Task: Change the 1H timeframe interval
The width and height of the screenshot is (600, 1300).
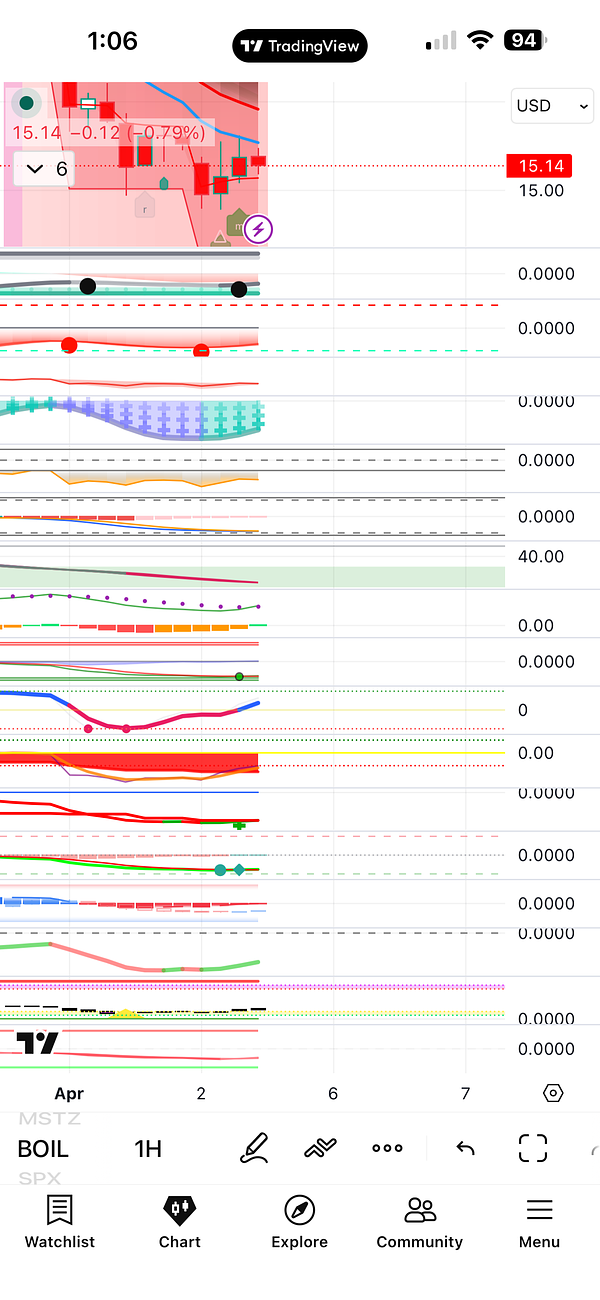Action: point(148,1149)
